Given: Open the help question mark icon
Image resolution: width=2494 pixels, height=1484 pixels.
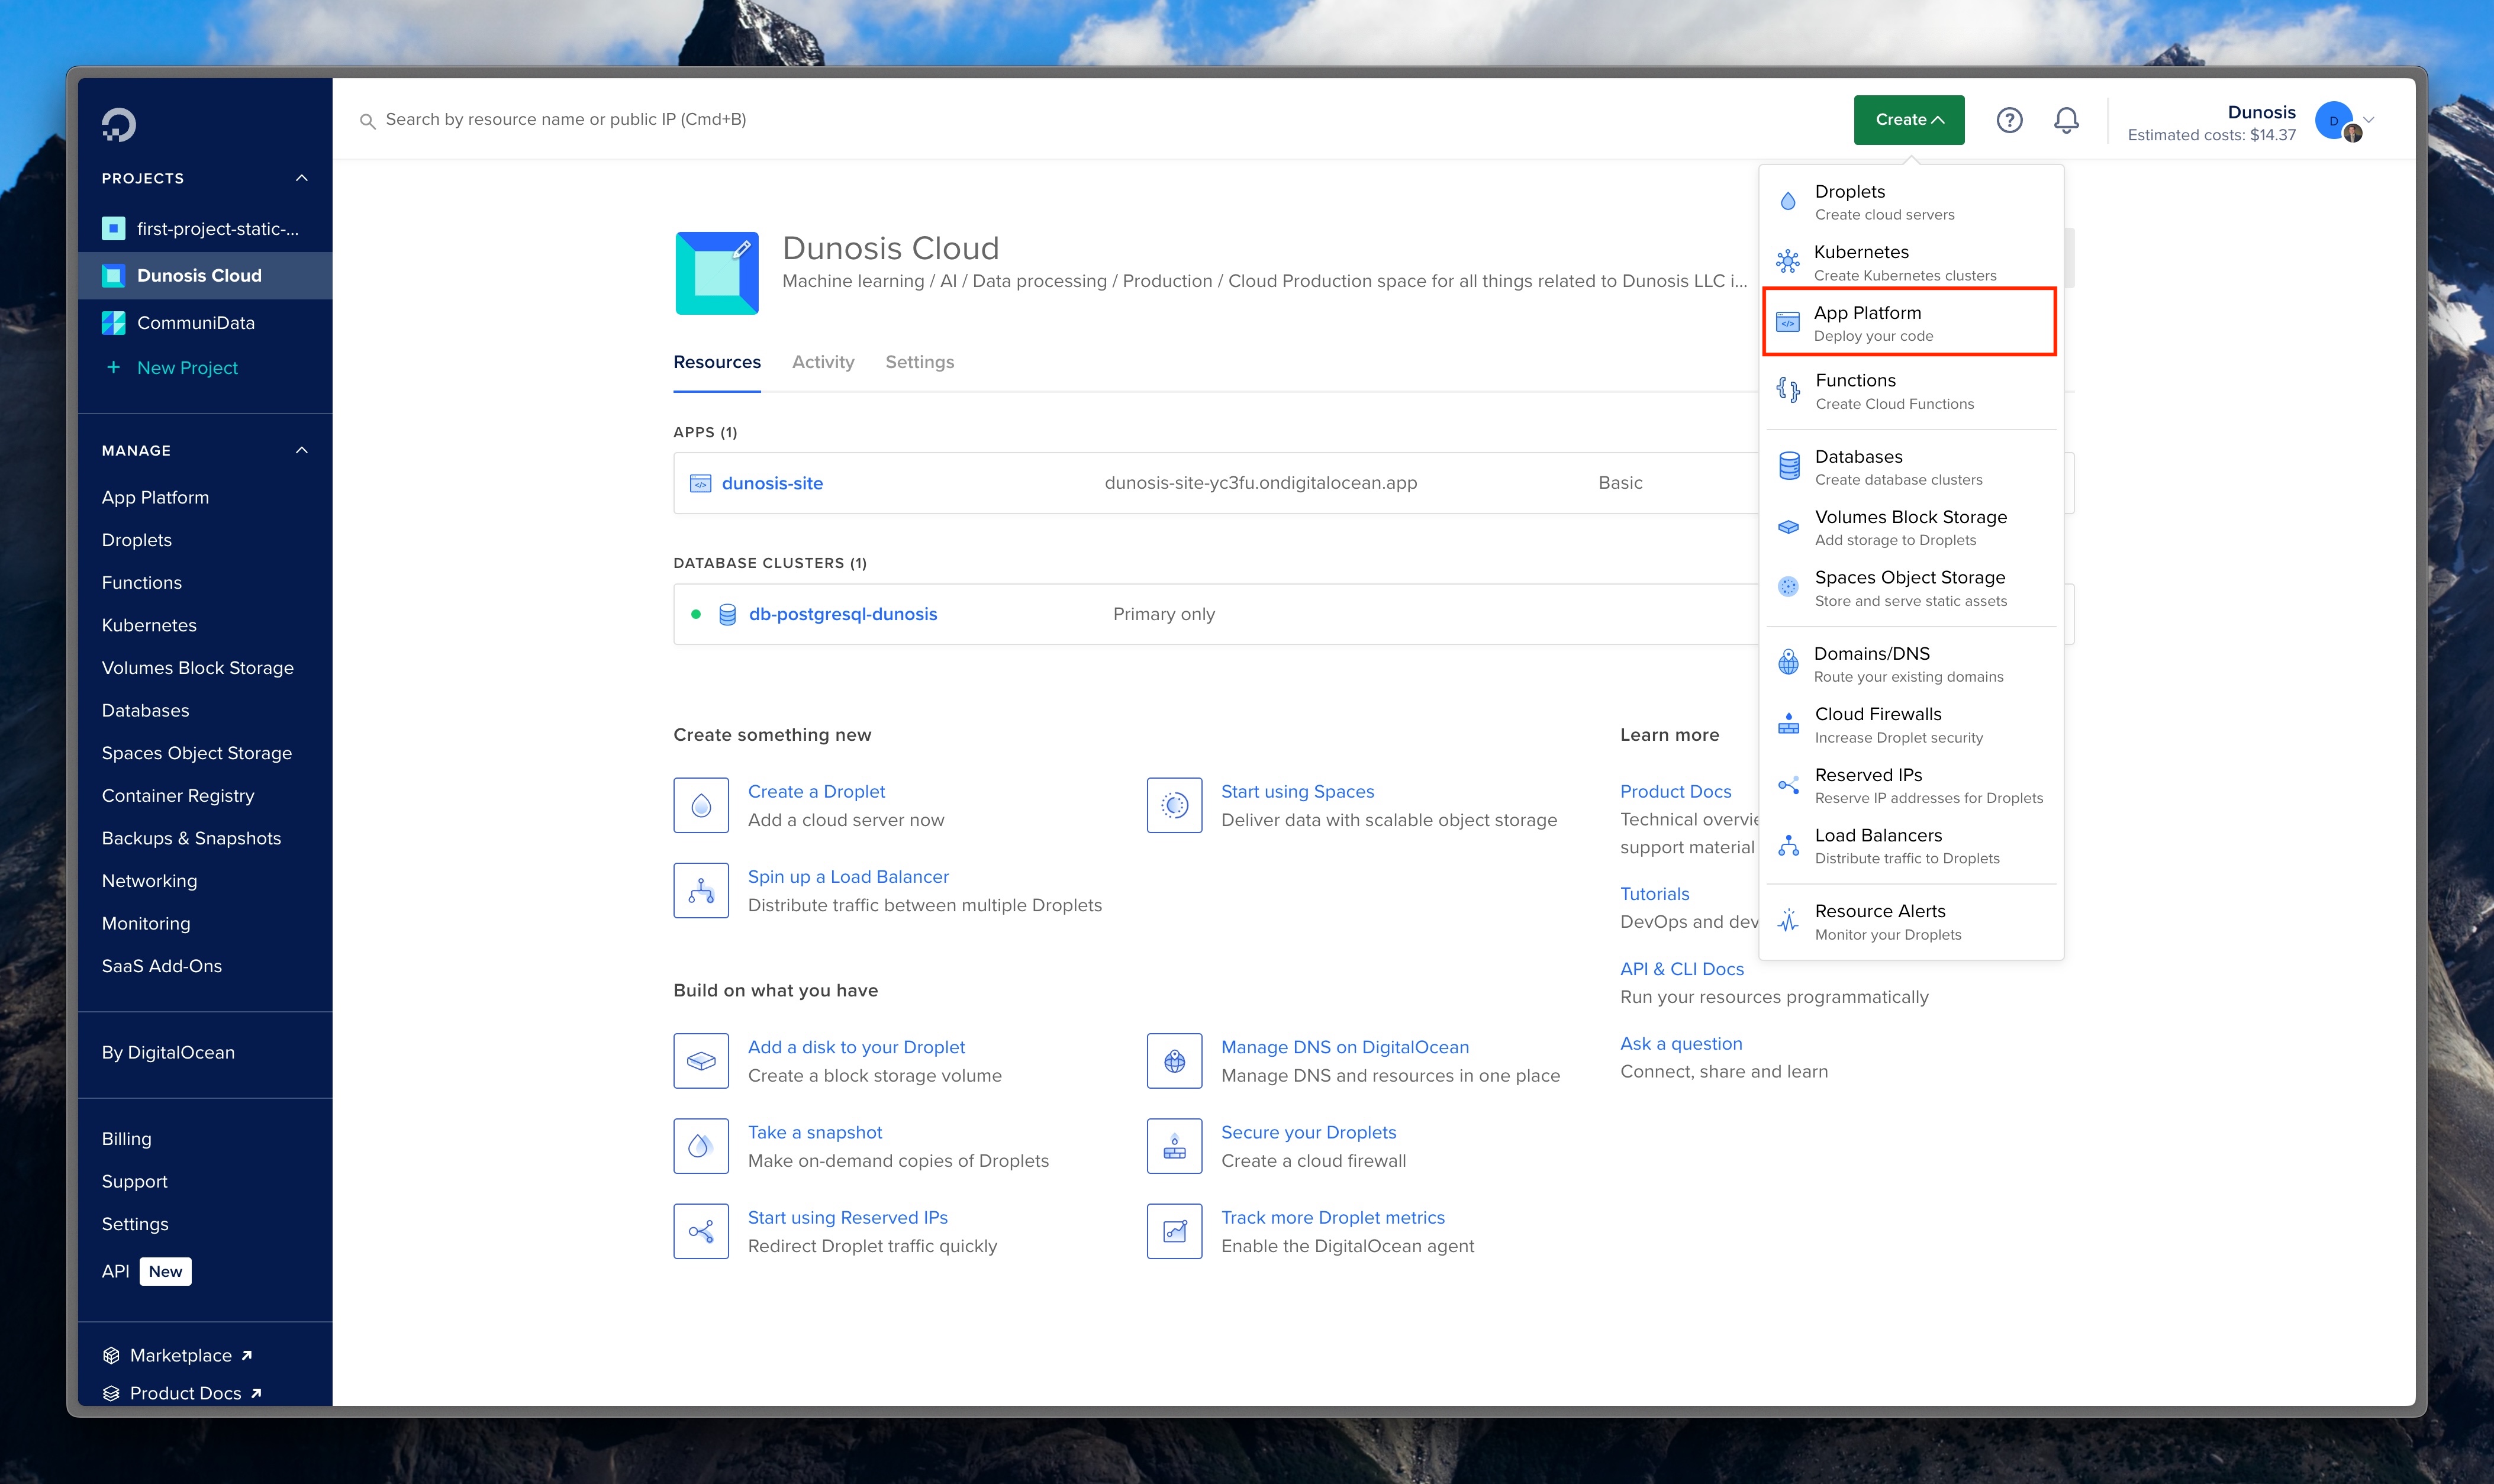Looking at the screenshot, I should tap(2009, 120).
